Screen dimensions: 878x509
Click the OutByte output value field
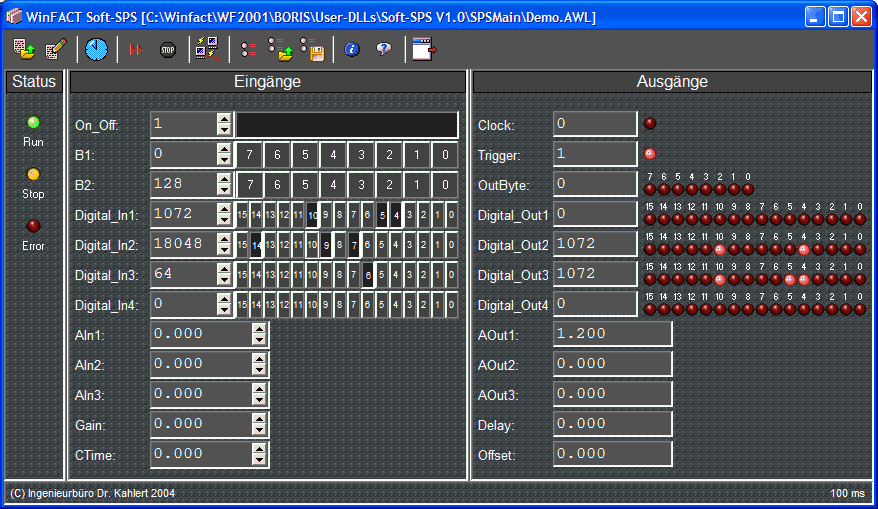(x=595, y=184)
